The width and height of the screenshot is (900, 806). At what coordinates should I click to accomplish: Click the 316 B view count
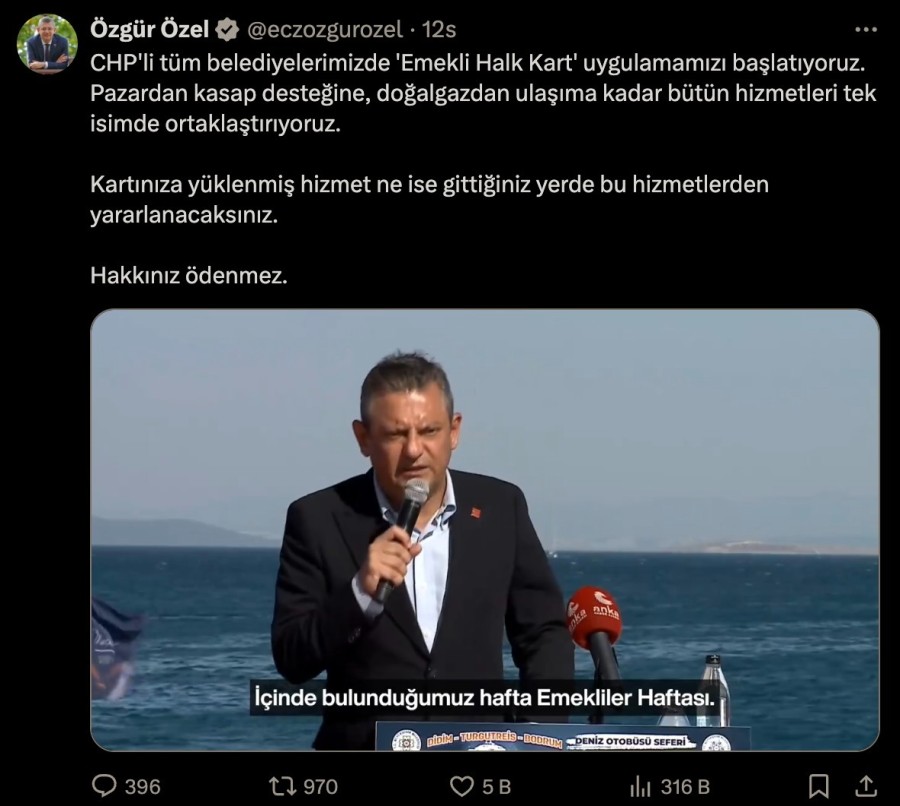[x=685, y=786]
